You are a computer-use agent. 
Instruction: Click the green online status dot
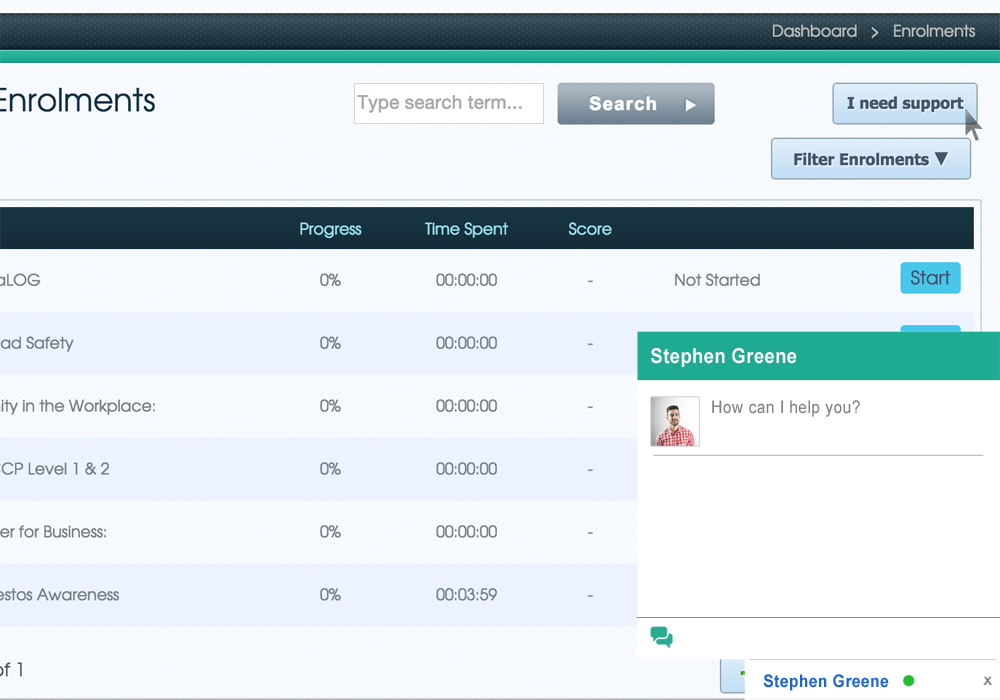pyautogui.click(x=908, y=681)
